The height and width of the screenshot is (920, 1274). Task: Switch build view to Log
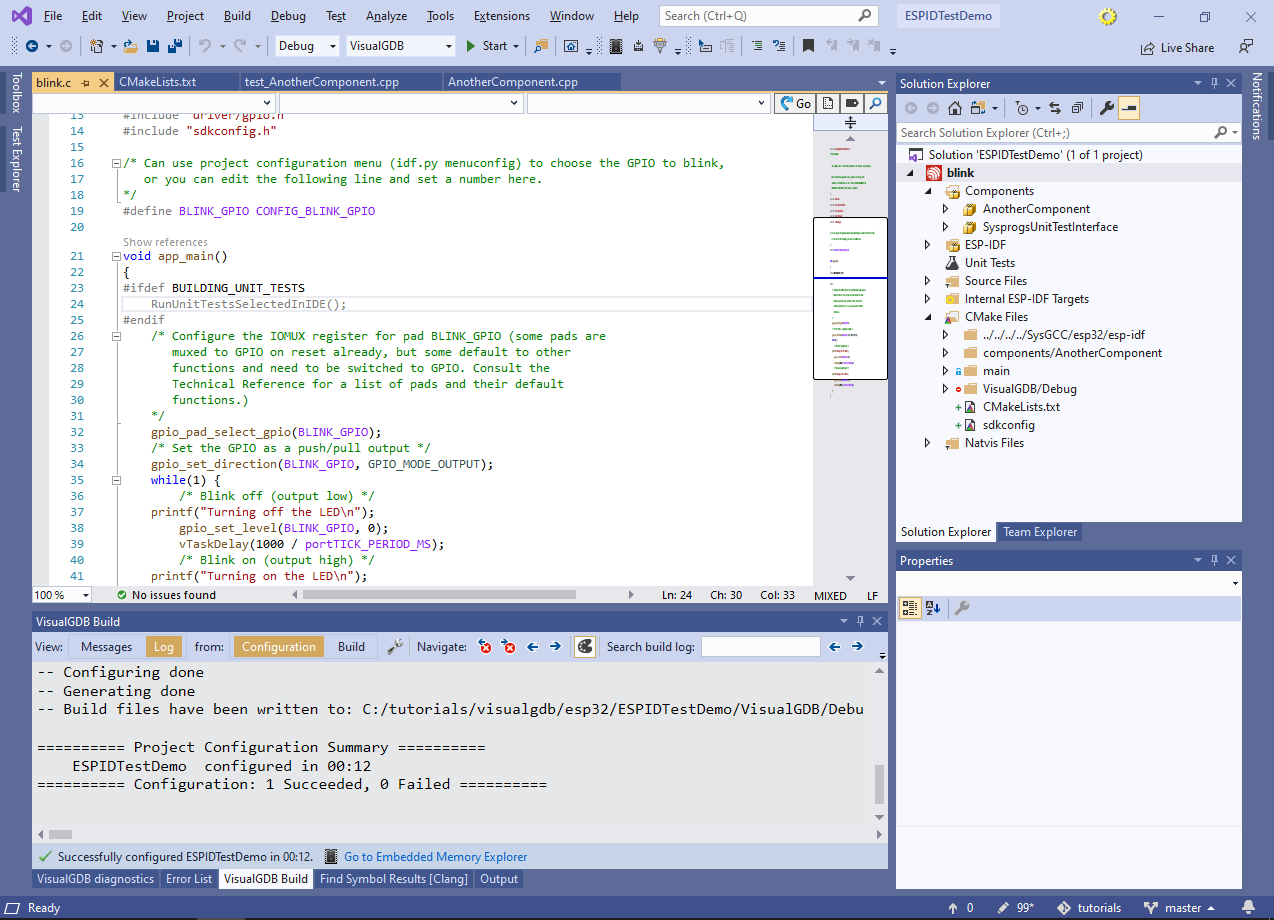coord(163,647)
